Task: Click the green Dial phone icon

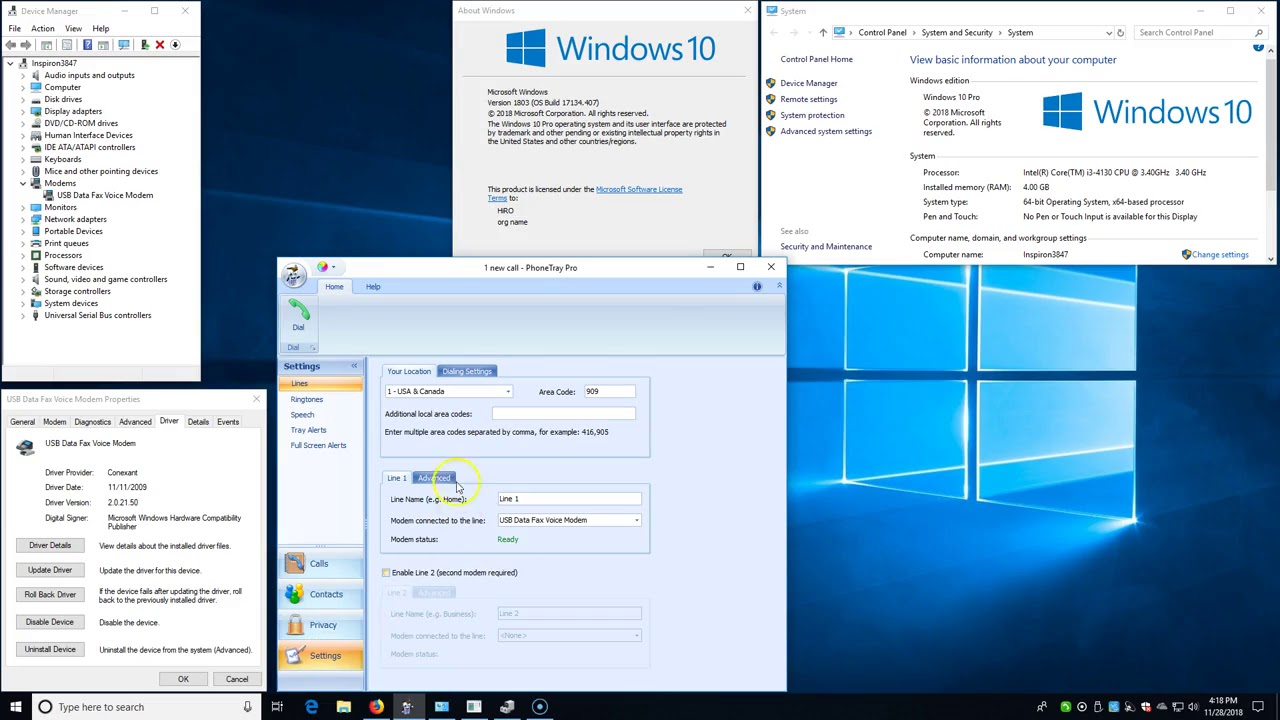Action: (298, 309)
